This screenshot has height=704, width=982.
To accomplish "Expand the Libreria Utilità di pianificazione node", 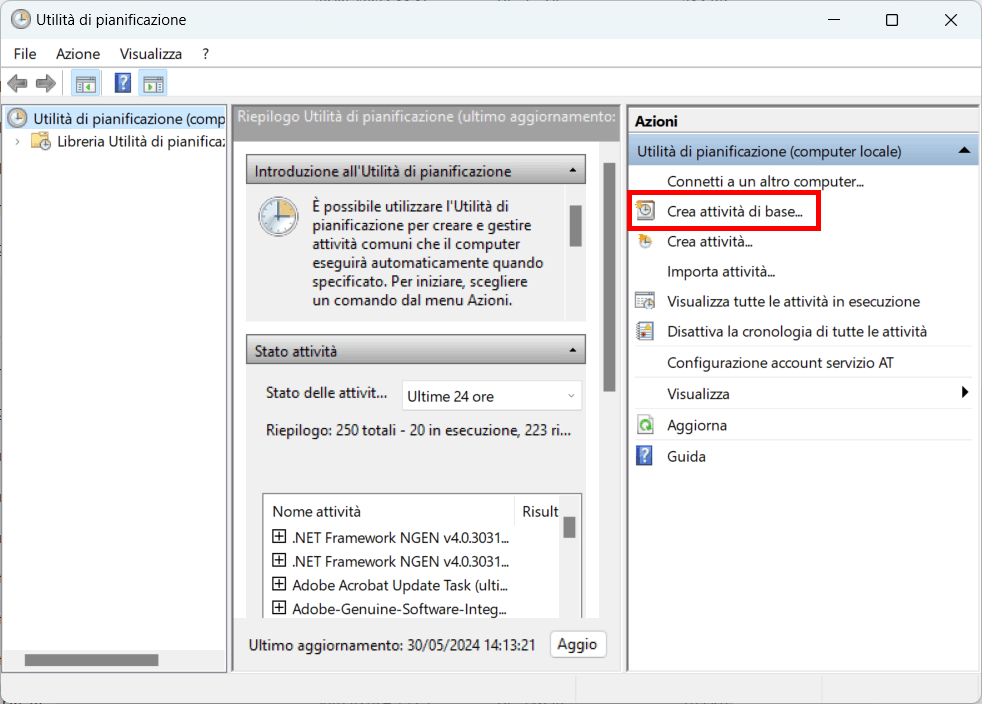I will coord(18,142).
